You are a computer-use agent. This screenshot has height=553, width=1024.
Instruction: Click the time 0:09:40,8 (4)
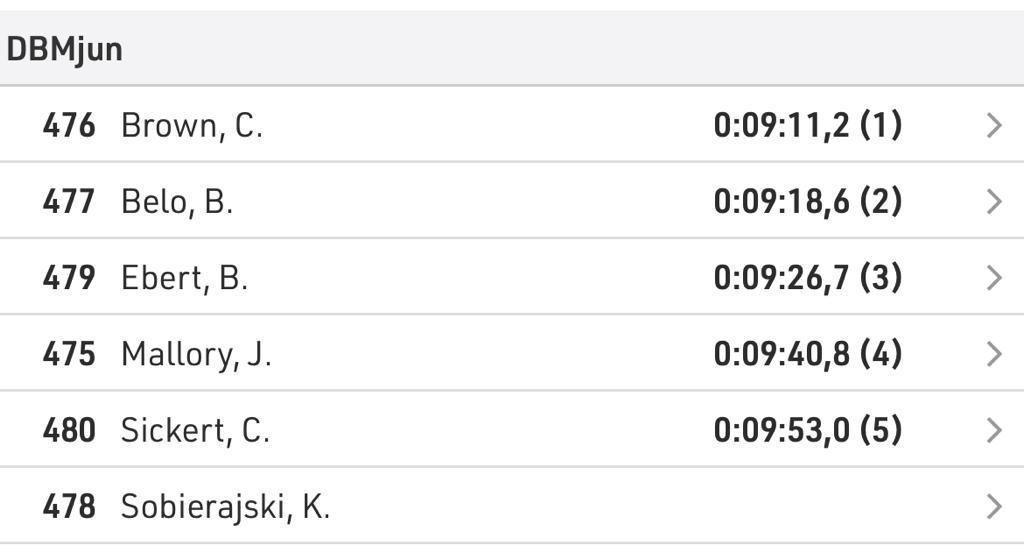point(807,354)
